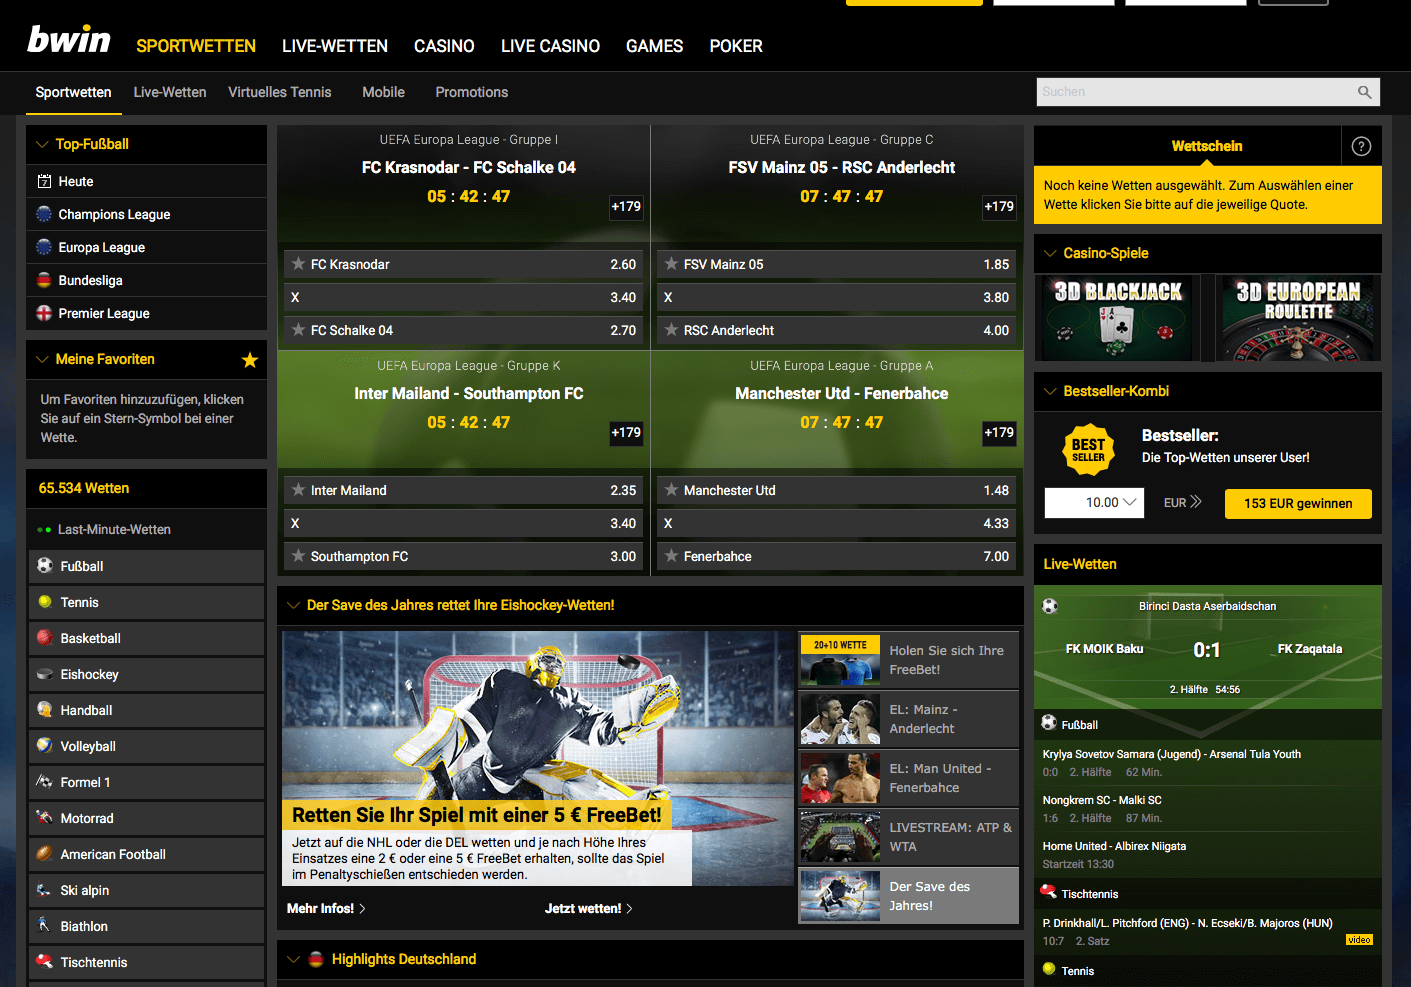The image size is (1411, 987).
Task: Open the CASINO main menu
Action: coord(444,46)
